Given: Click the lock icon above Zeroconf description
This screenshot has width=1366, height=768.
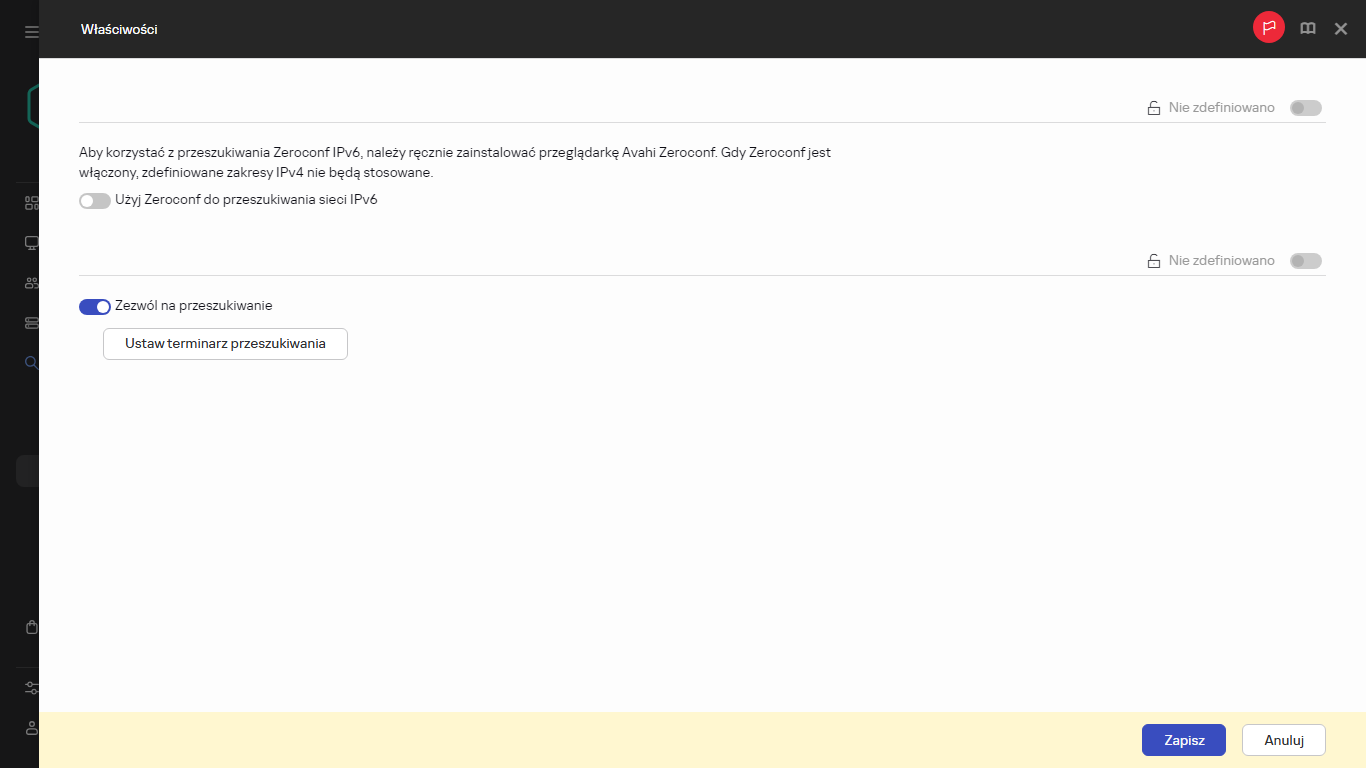Looking at the screenshot, I should tap(1153, 108).
